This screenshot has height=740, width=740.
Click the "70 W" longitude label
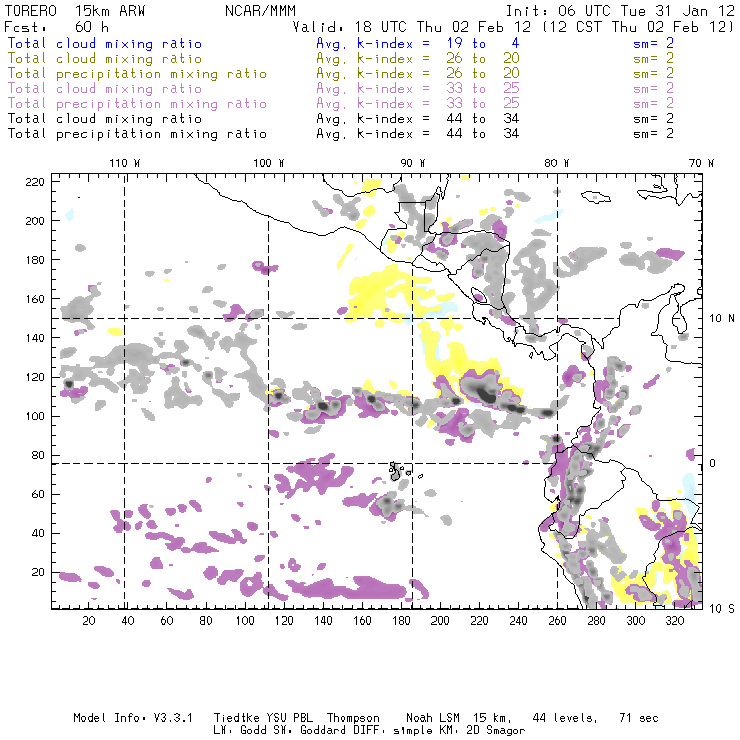(x=701, y=163)
